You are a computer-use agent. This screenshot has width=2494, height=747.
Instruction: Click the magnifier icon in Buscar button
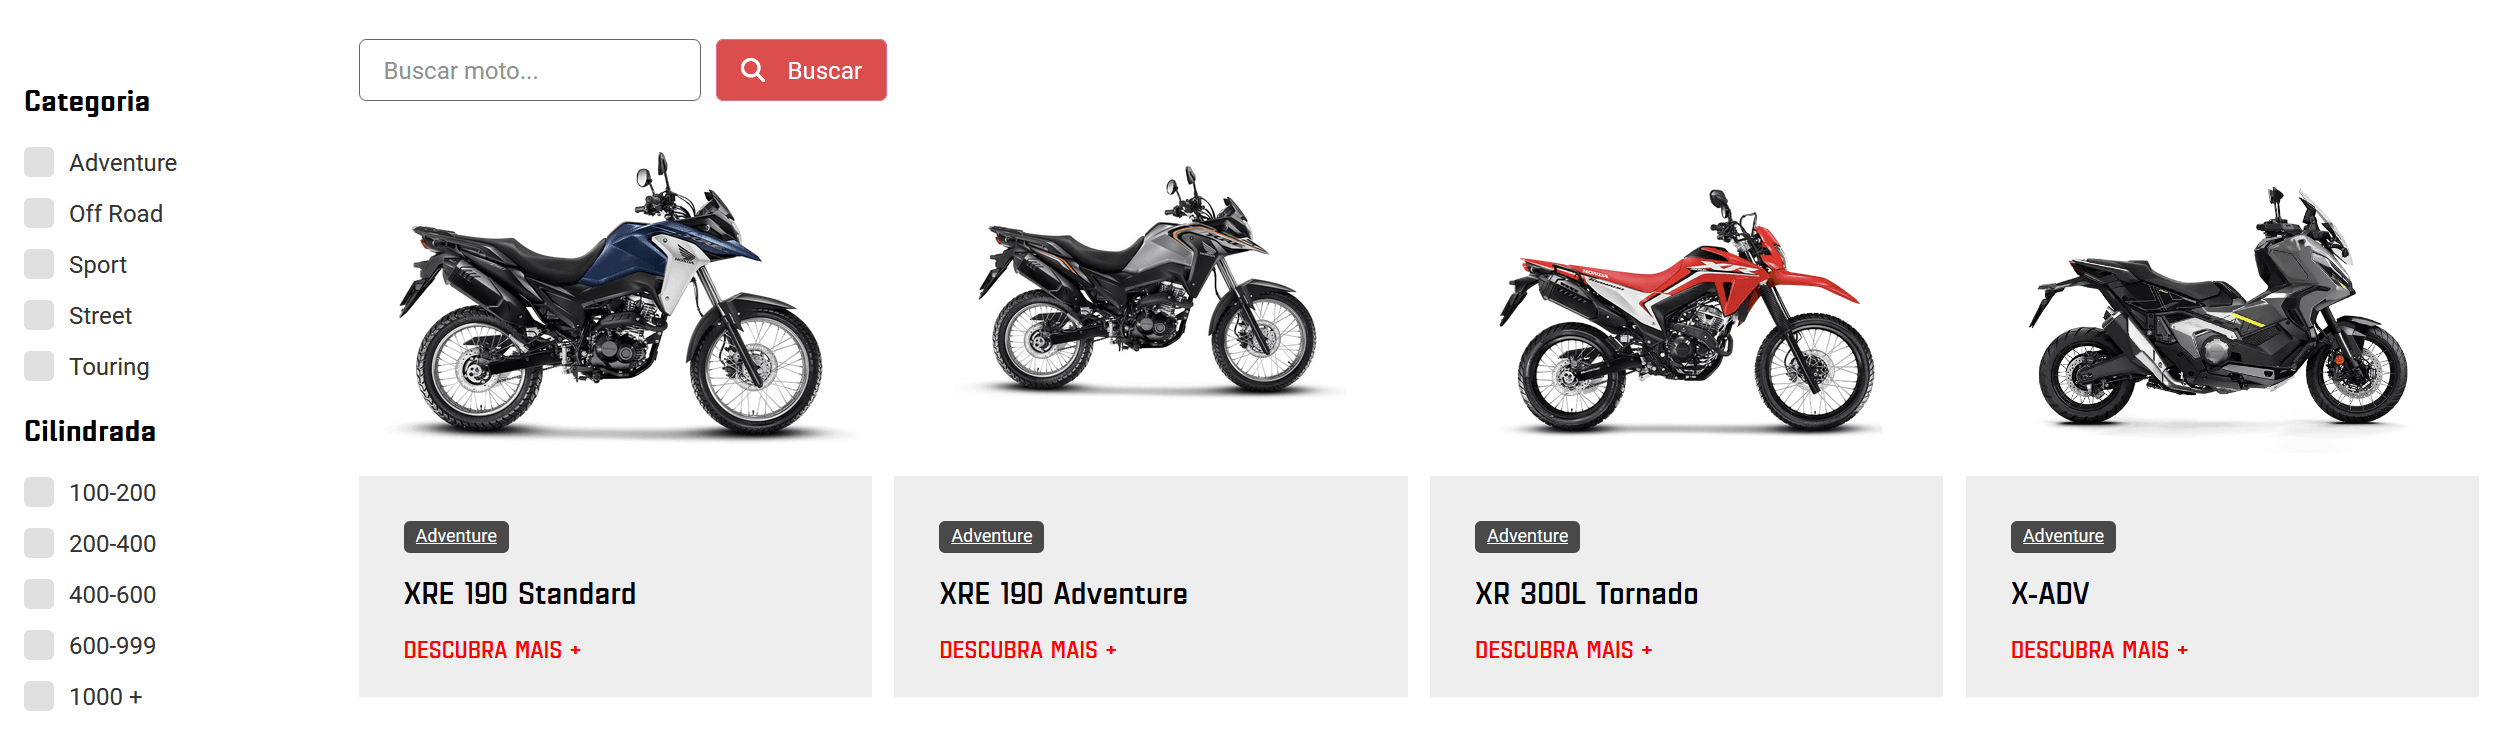(x=752, y=70)
